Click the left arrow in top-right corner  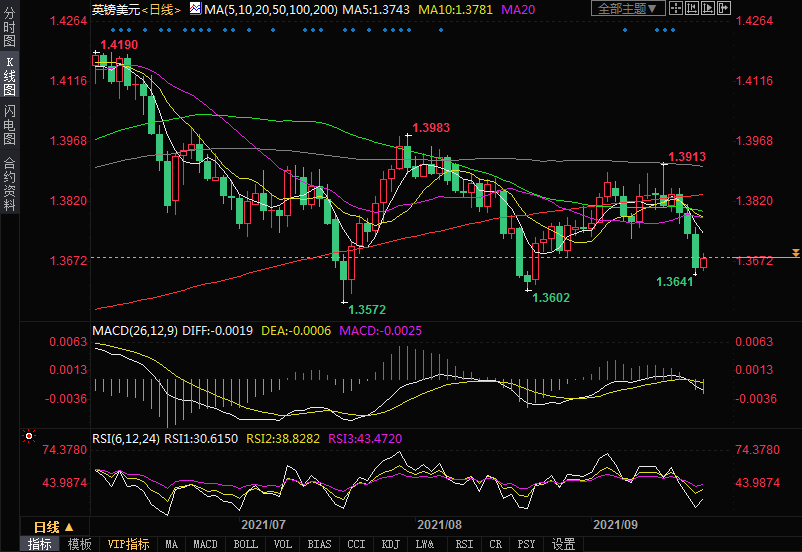coord(694,9)
